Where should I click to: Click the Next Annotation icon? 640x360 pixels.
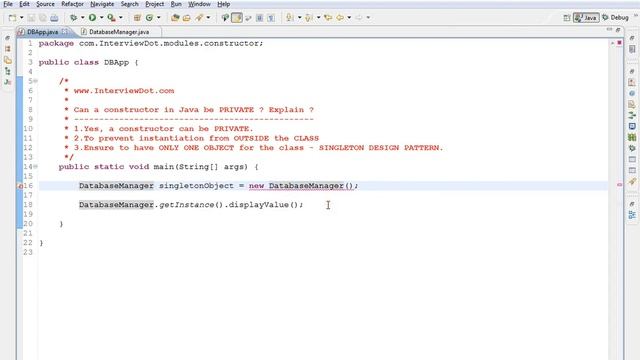pos(290,18)
